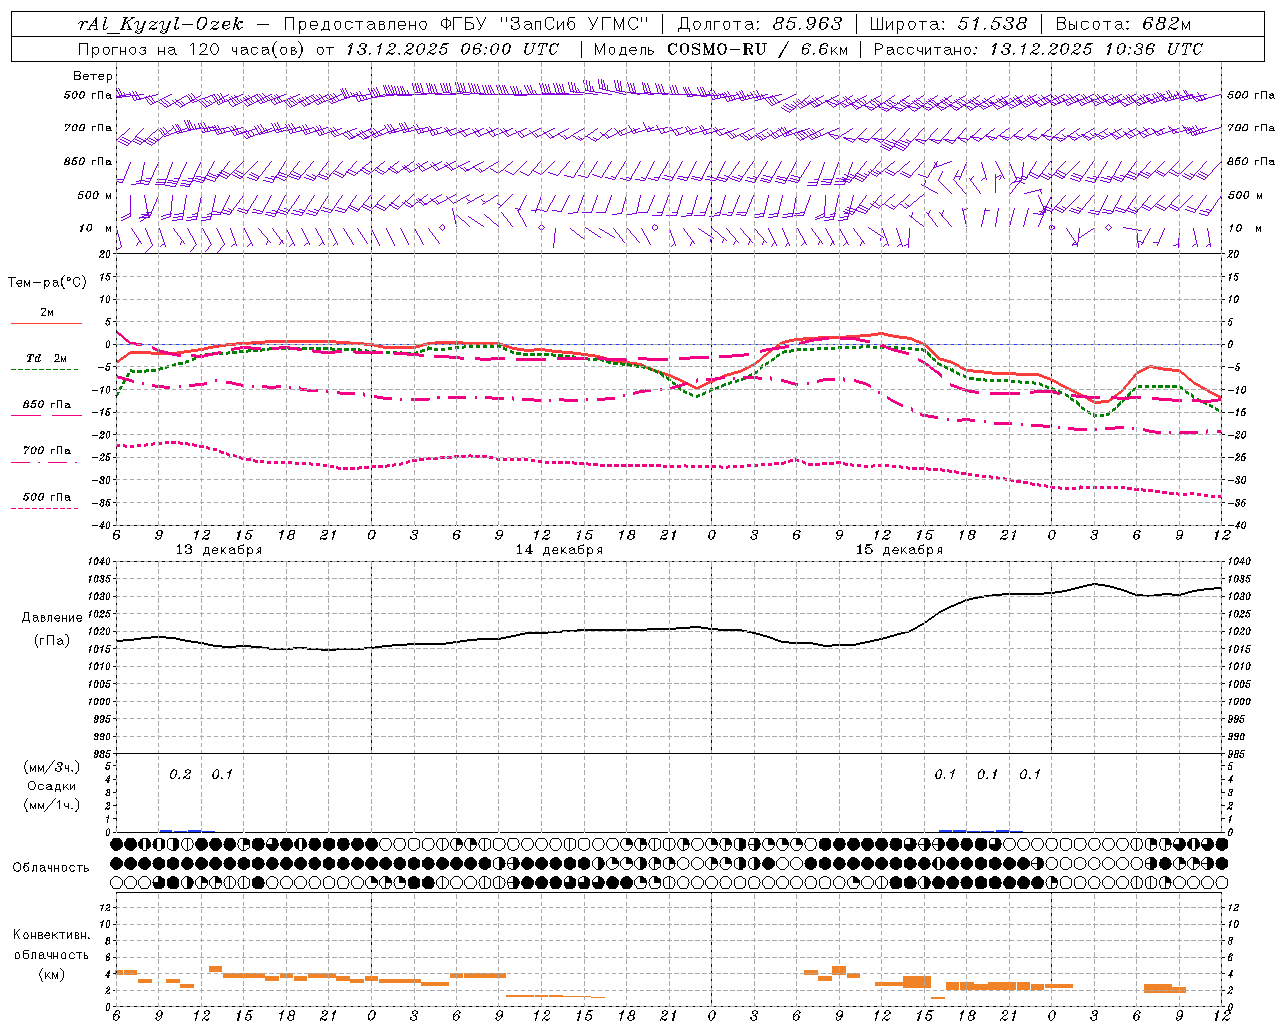The width and height of the screenshot is (1280, 1024).
Task: Click the longitude value Долгота: 85.963
Action: tap(760, 24)
